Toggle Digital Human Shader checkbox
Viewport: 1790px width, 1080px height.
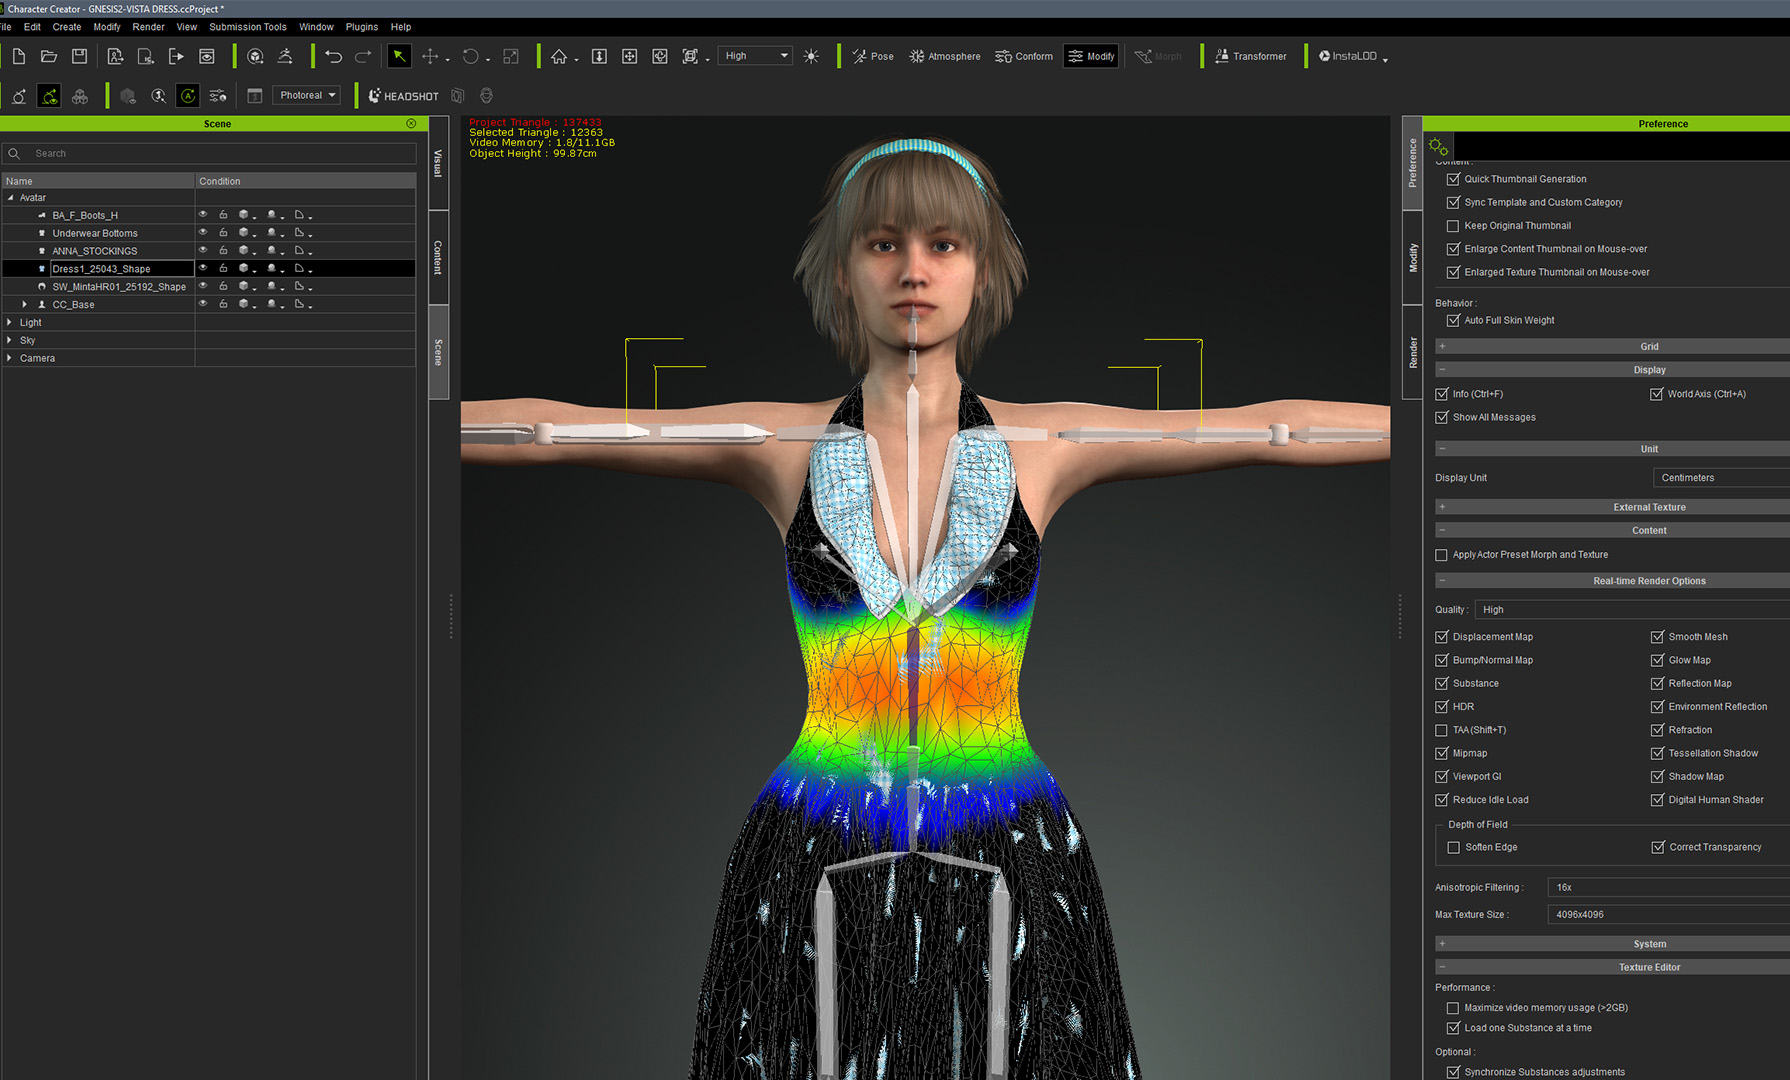1657,800
